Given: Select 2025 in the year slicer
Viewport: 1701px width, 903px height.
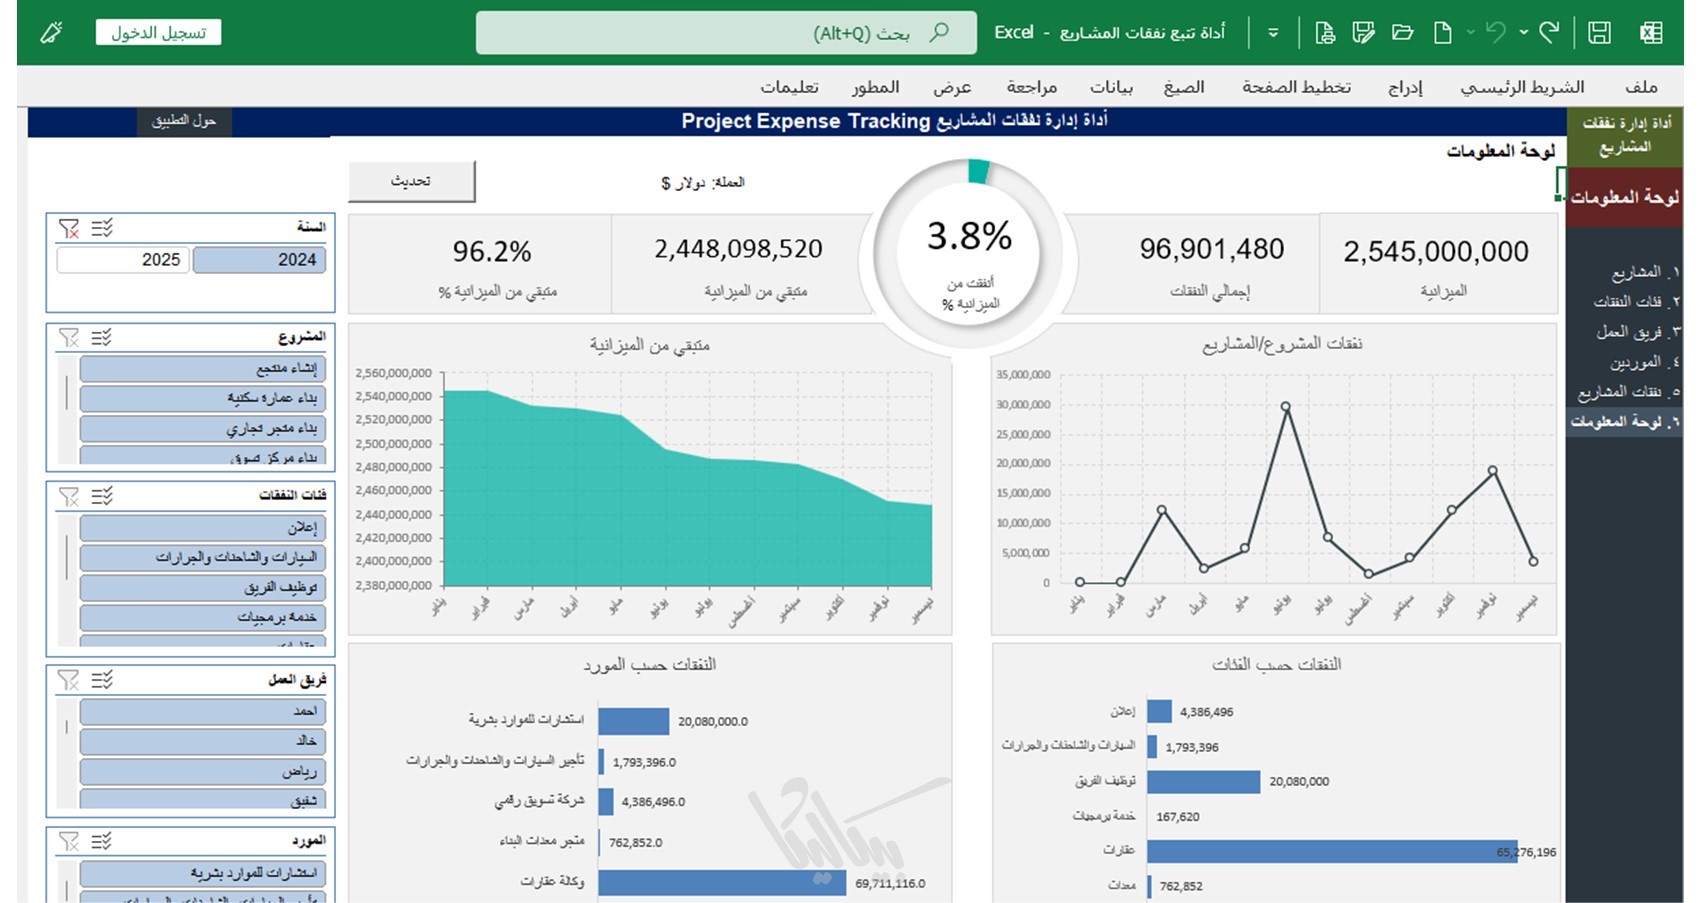Looking at the screenshot, I should pyautogui.click(x=123, y=260).
